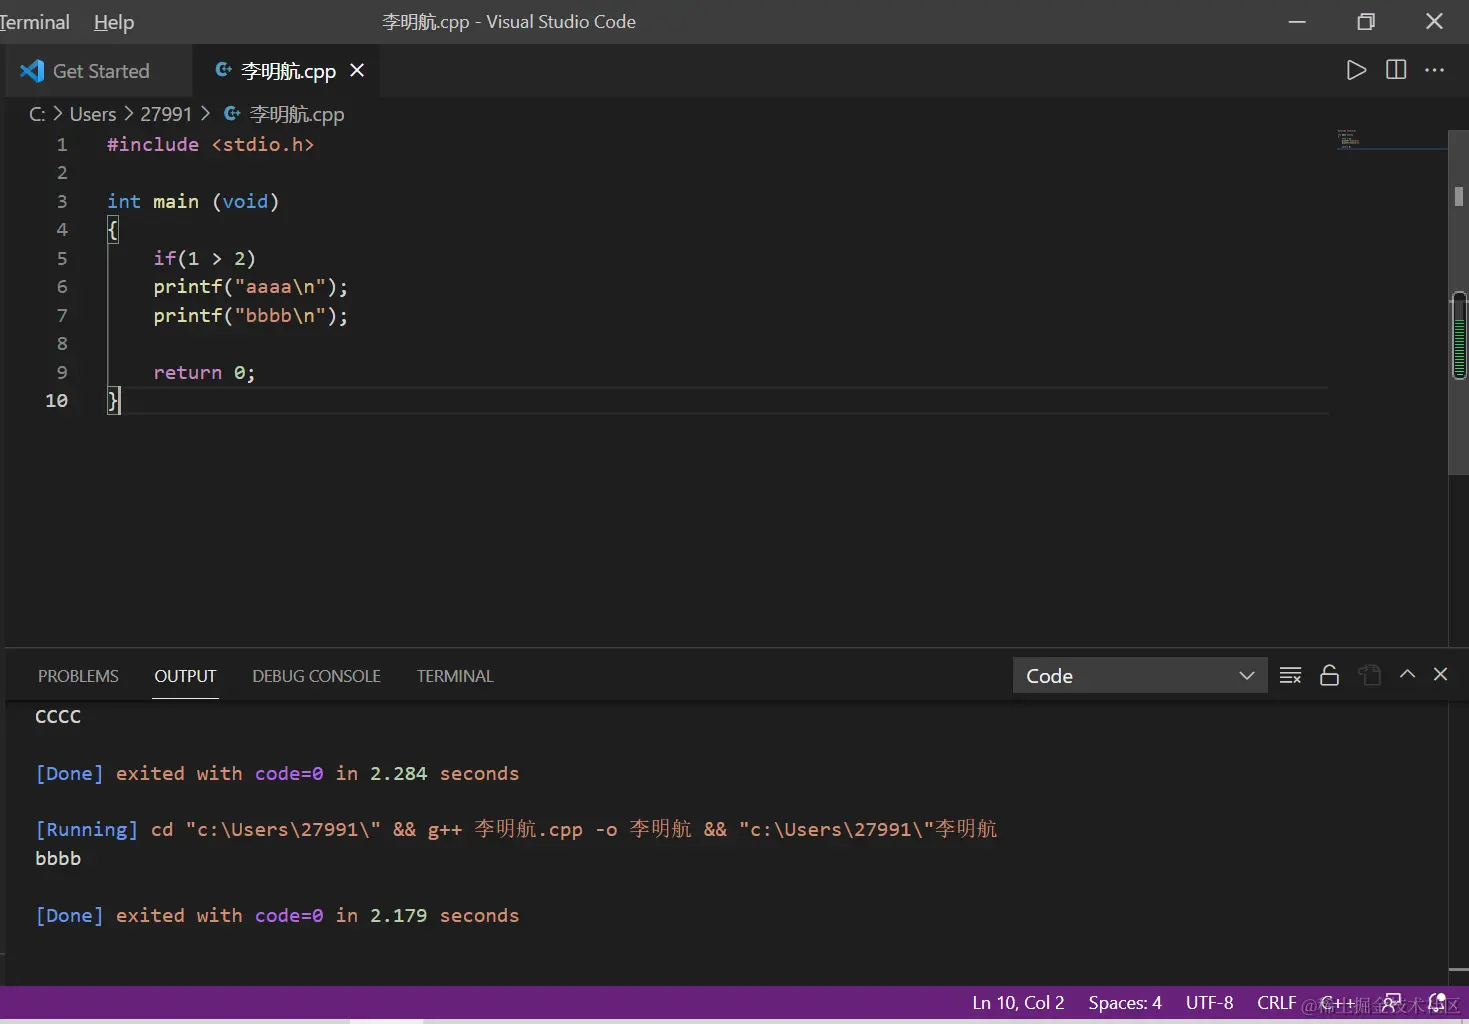
Task: Clear the output panel contents
Action: click(1290, 675)
